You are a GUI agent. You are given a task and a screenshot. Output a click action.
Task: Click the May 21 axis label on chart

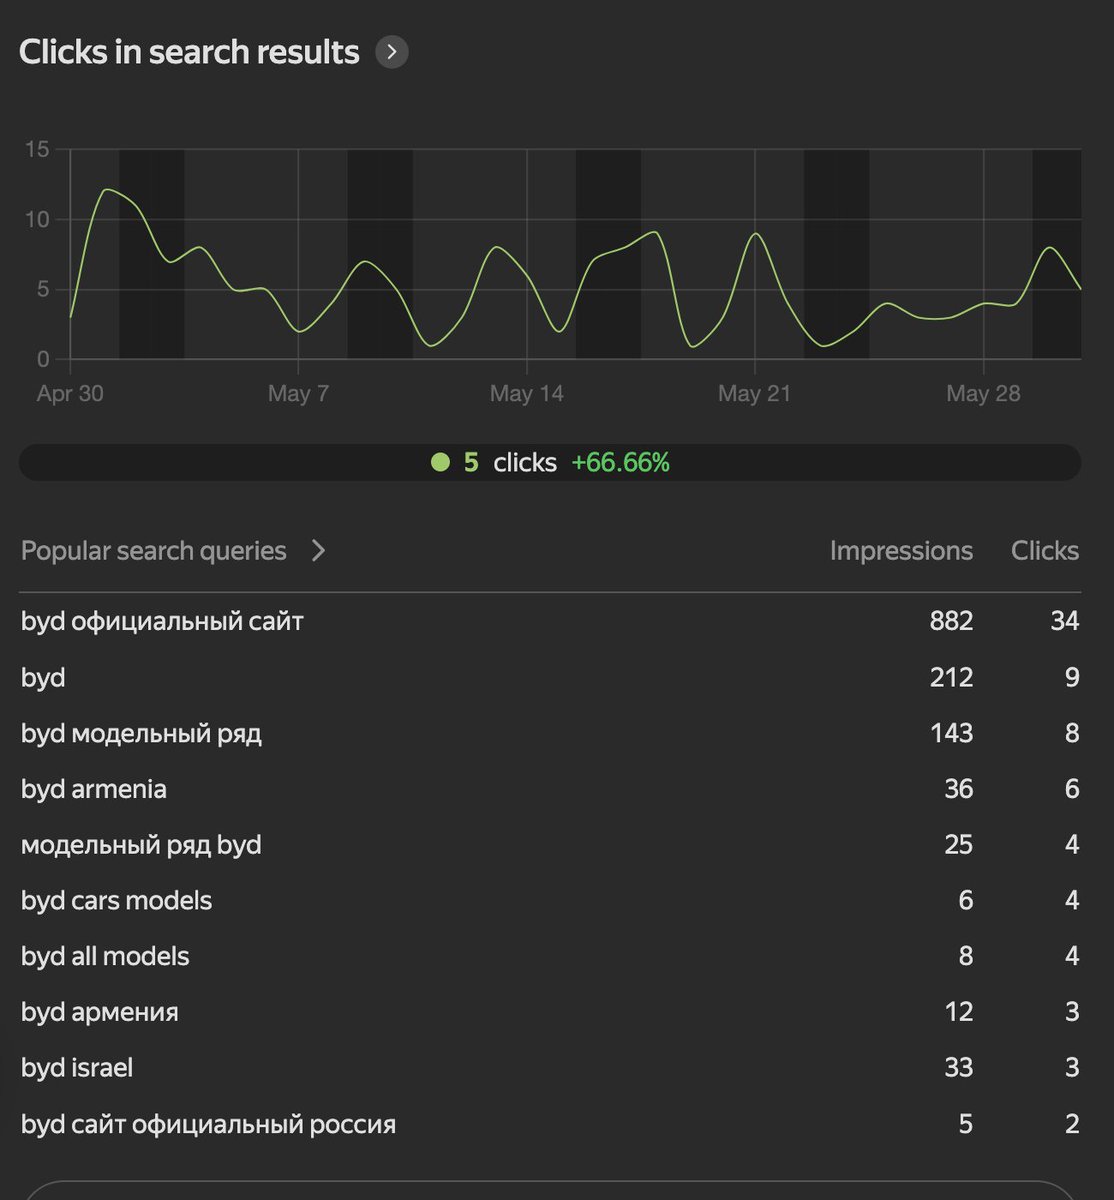coord(754,393)
